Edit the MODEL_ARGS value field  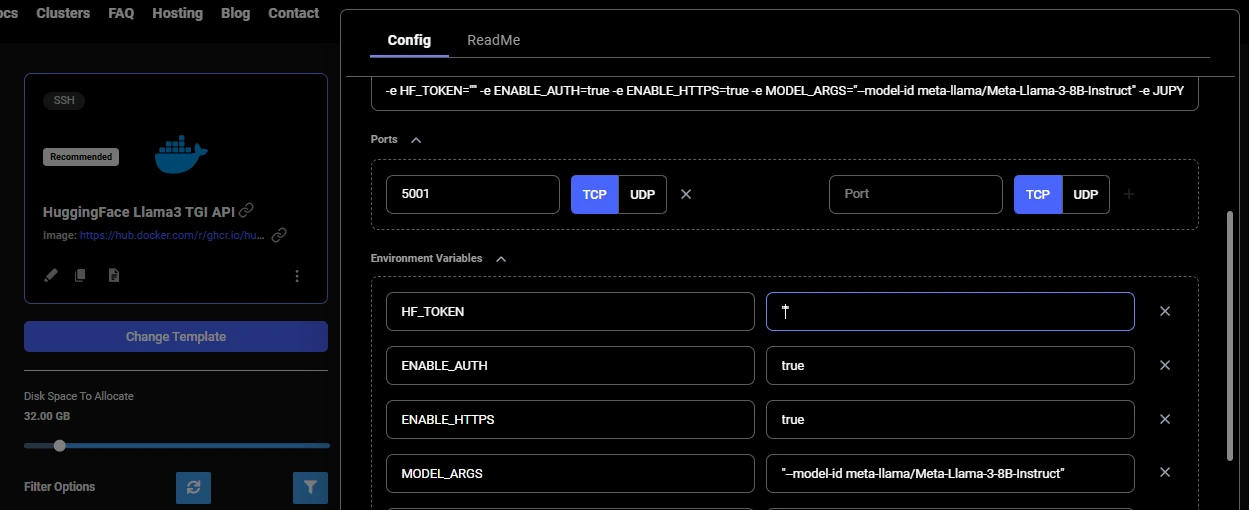[950, 473]
